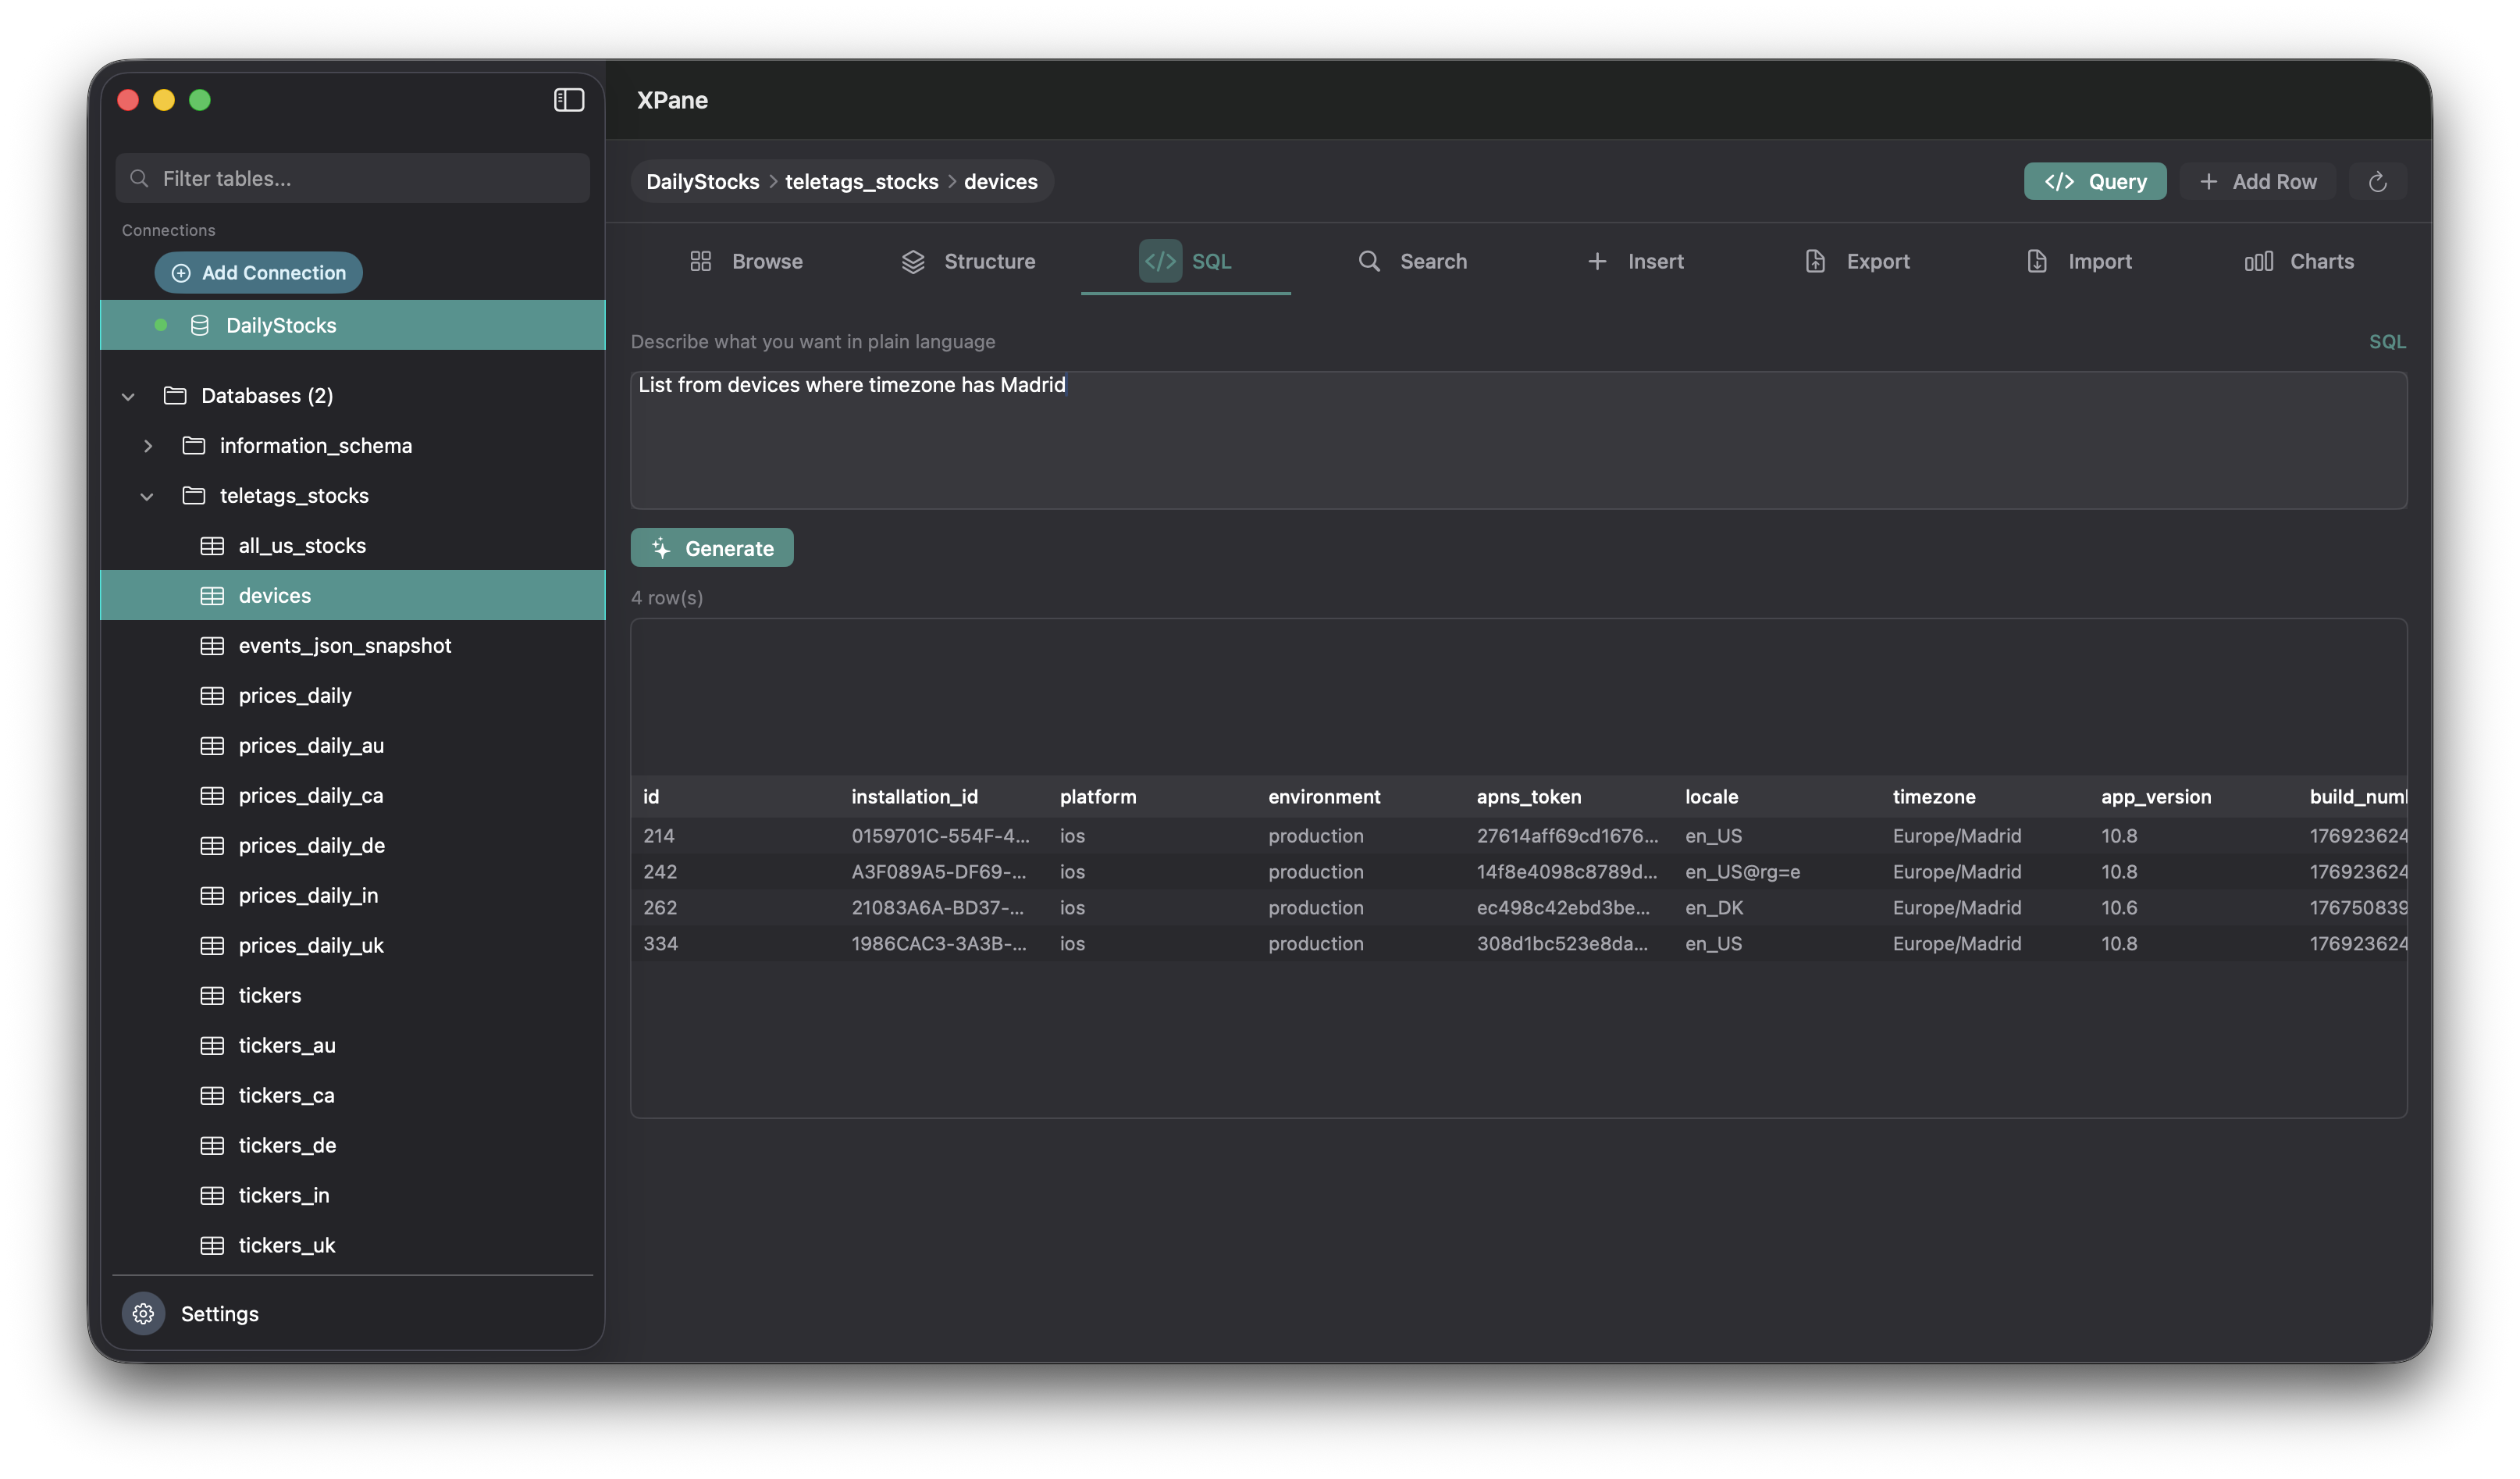
Task: Click the Settings gear icon
Action: pyautogui.click(x=144, y=1313)
